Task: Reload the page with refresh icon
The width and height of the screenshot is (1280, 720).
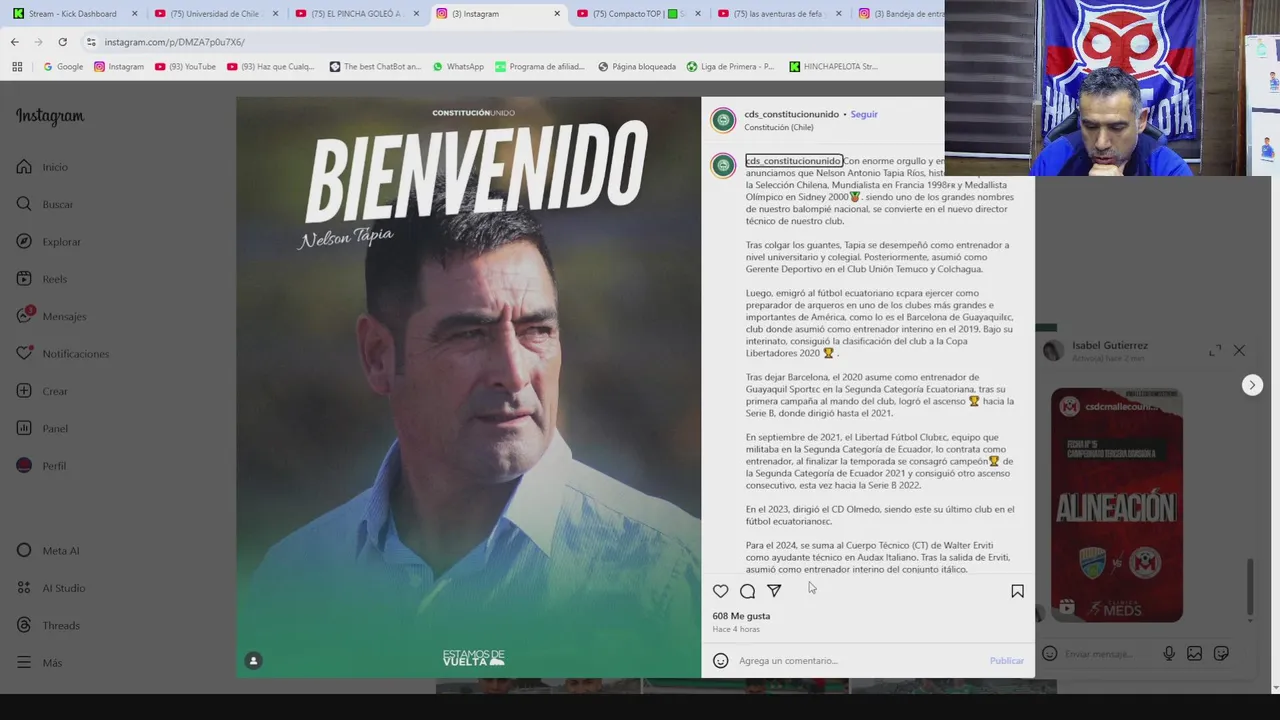Action: [62, 42]
